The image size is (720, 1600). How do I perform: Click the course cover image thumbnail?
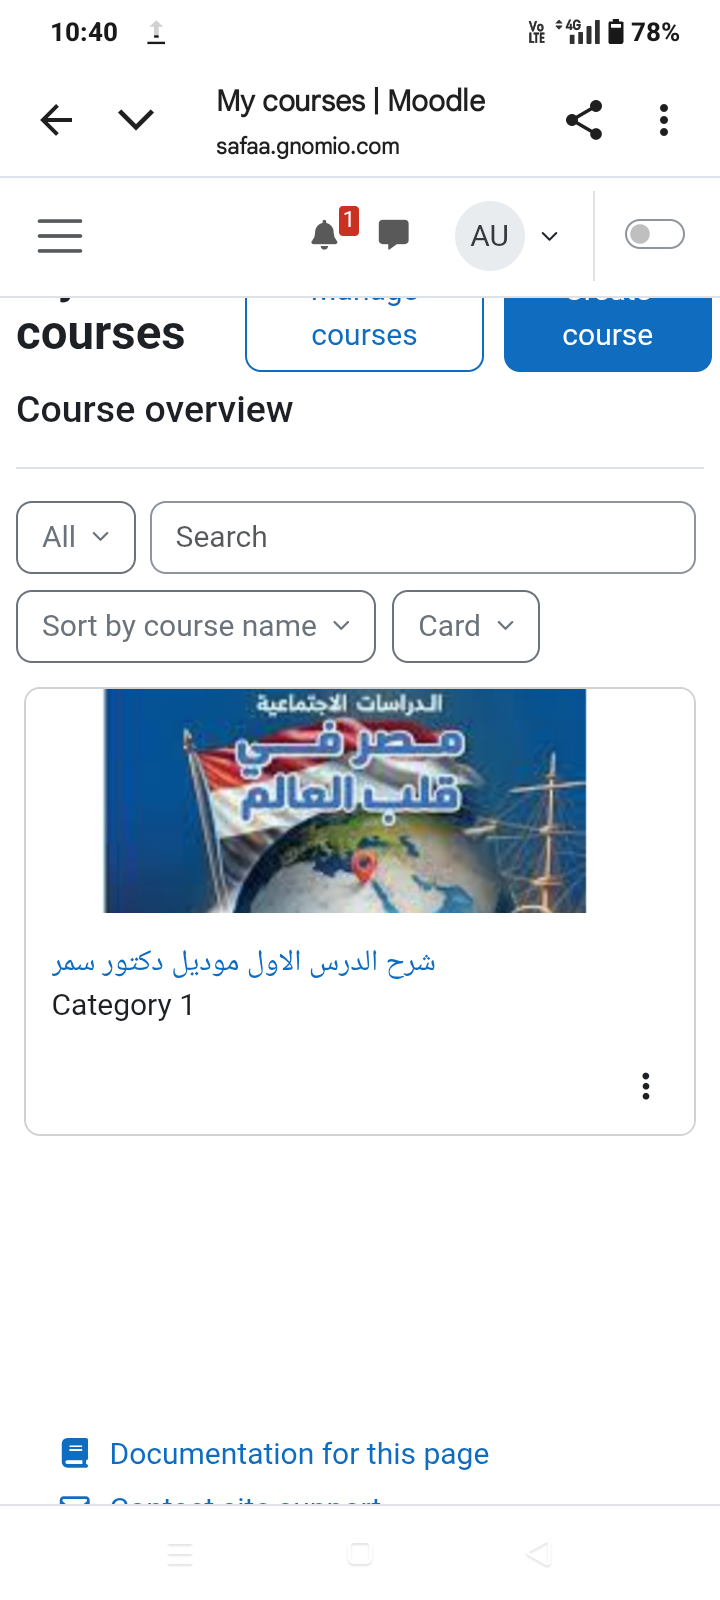(x=345, y=800)
